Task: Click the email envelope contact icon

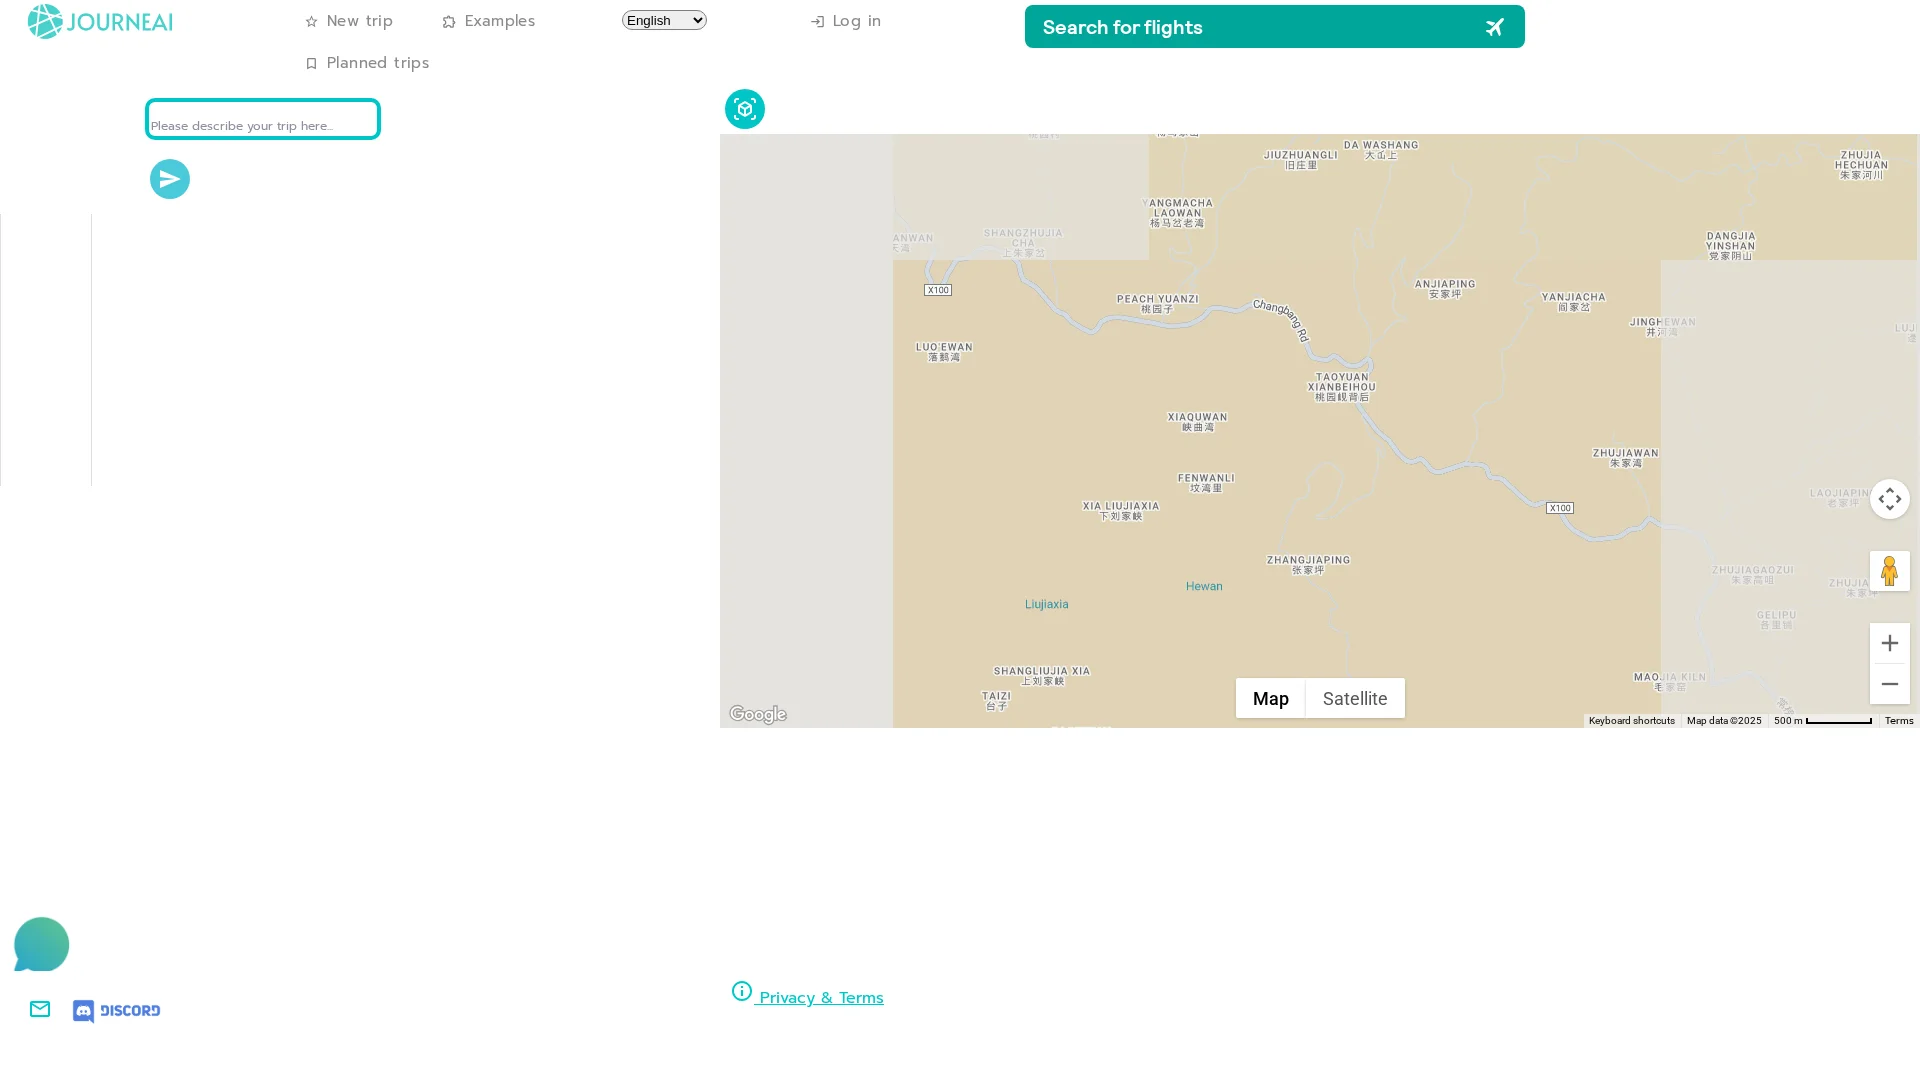Action: [40, 1009]
